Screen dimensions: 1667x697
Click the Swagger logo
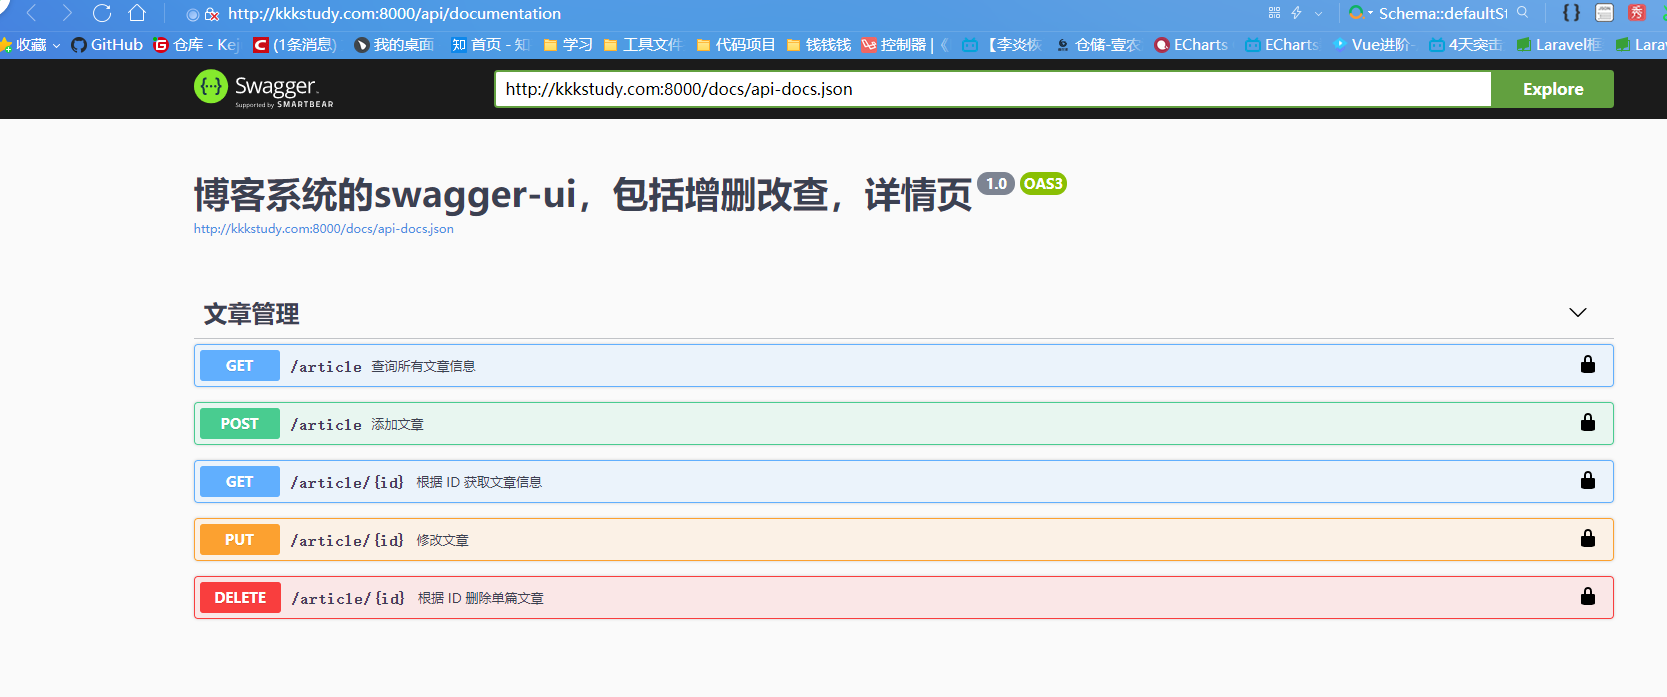pyautogui.click(x=264, y=89)
